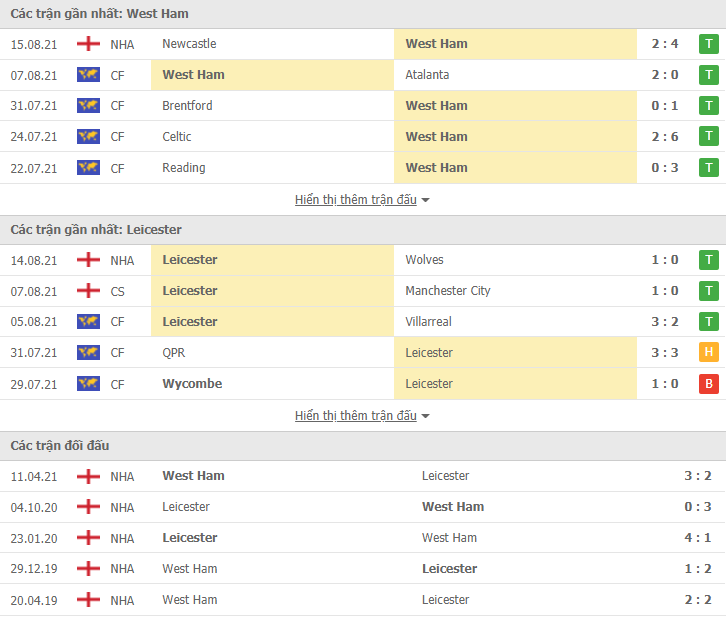Expand more Leicester matches link

tap(356, 416)
